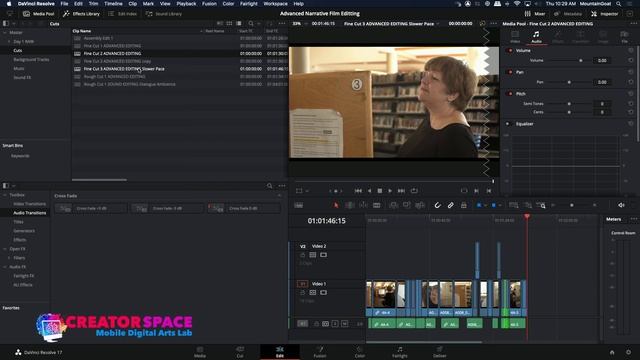Disable the Video 1 track
640x360 pixels.
click(323, 293)
